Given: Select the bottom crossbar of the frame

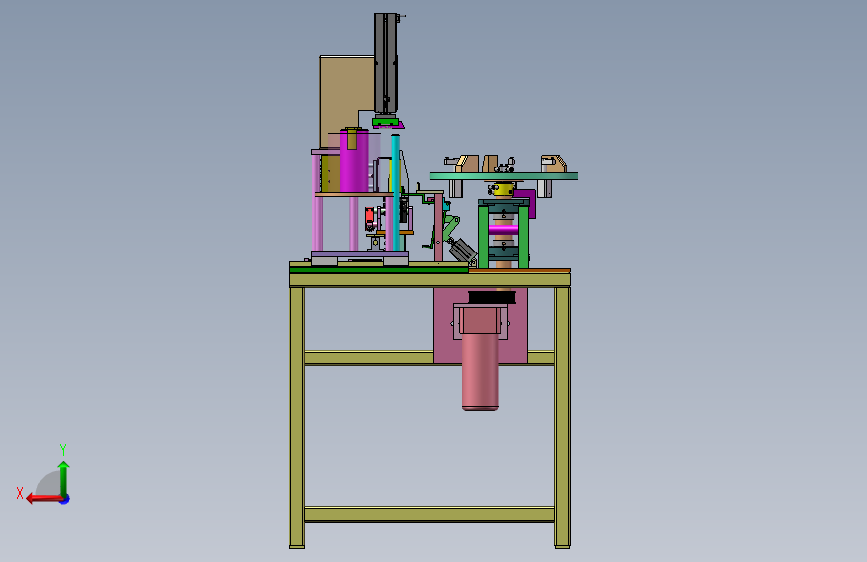Looking at the screenshot, I should click(429, 514).
